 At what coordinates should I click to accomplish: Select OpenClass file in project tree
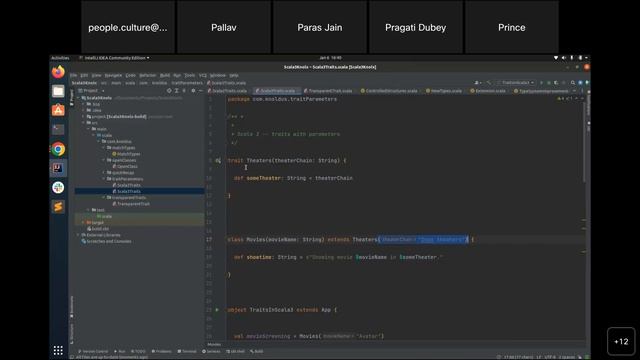125,167
